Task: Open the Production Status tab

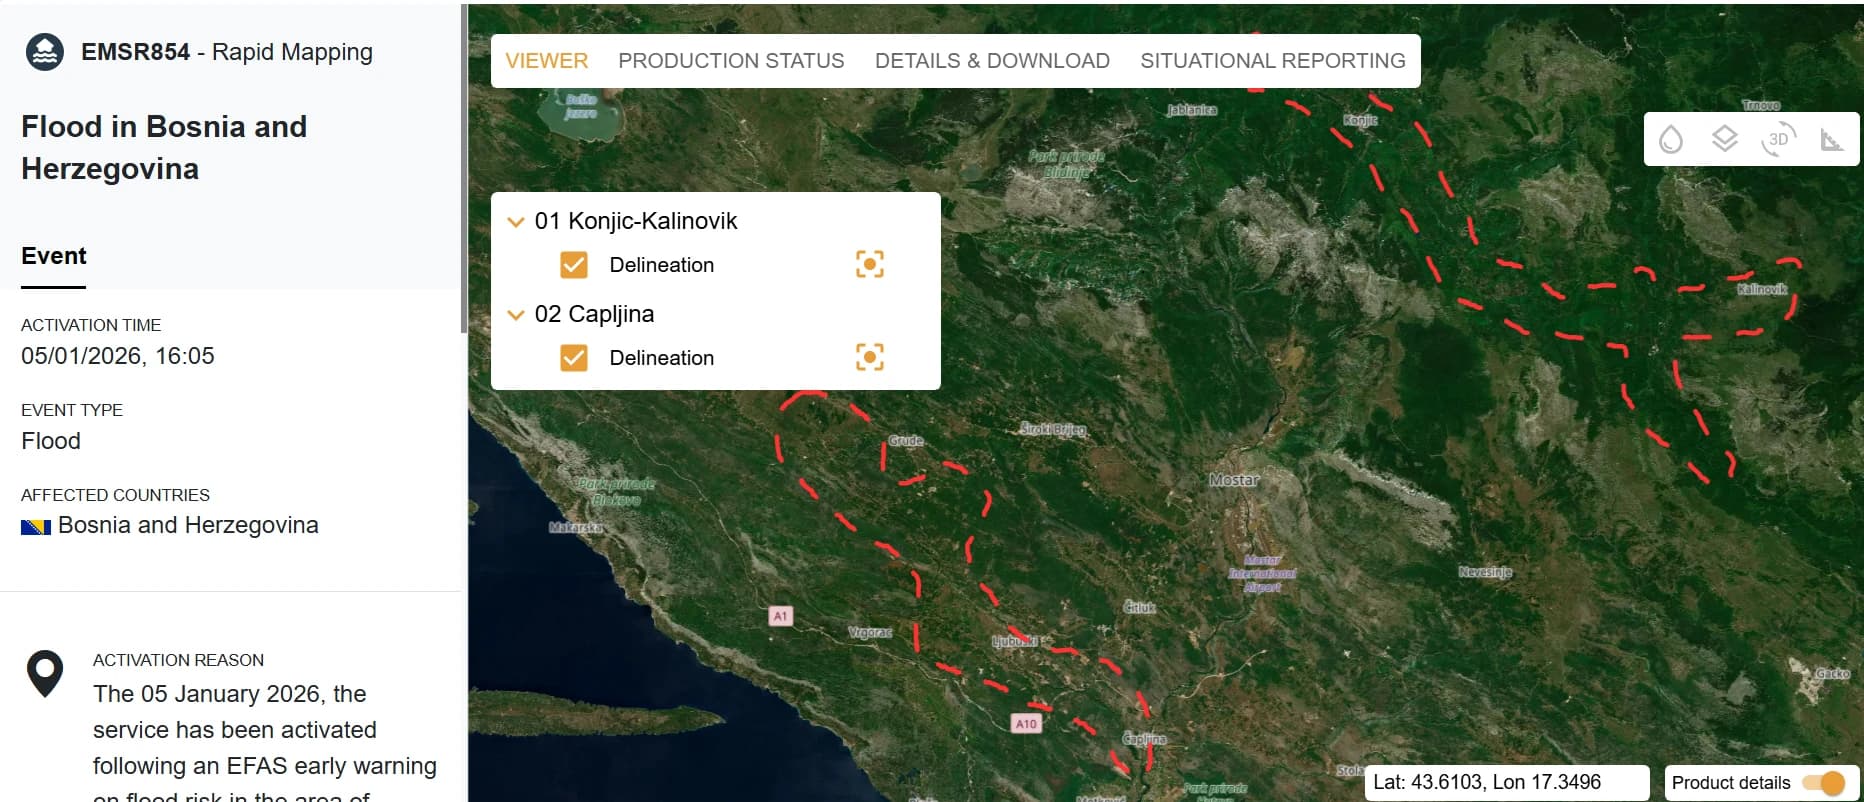Action: pos(731,61)
